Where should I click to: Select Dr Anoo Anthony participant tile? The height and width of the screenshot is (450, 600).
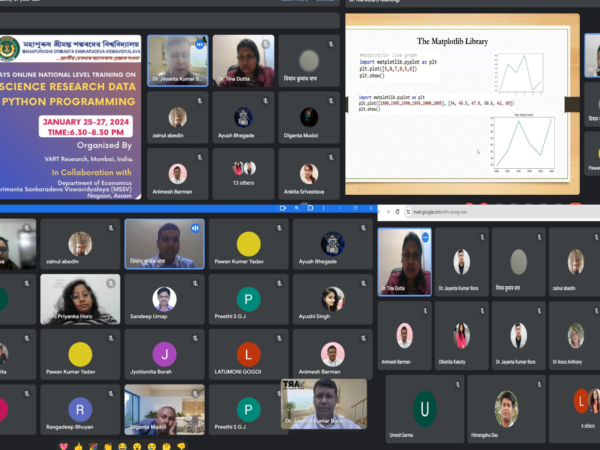tap(574, 336)
